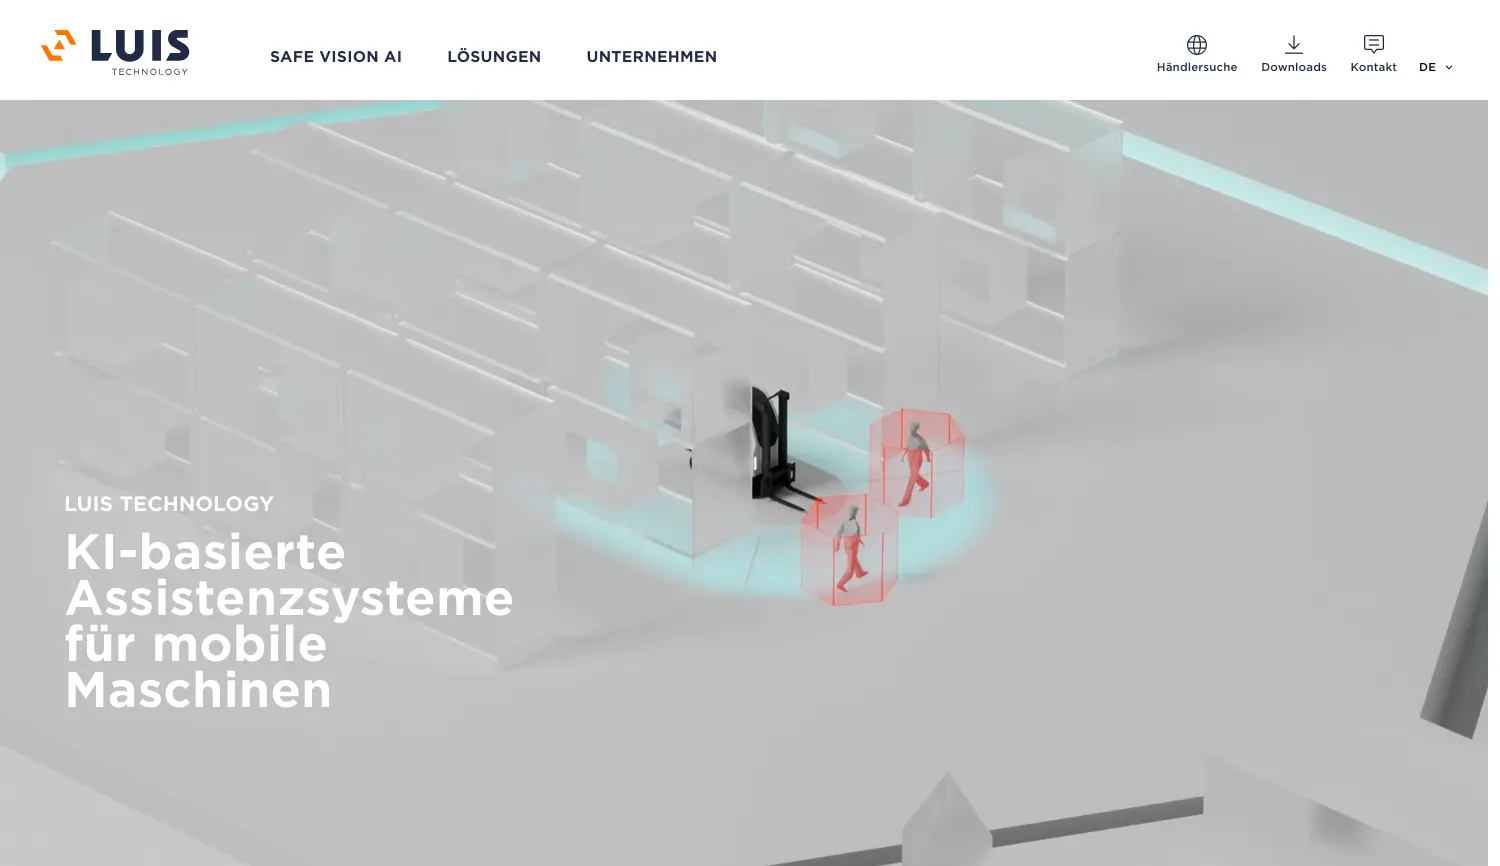
Task: Click the speech bubble icon above Kontakt
Action: coord(1373,43)
